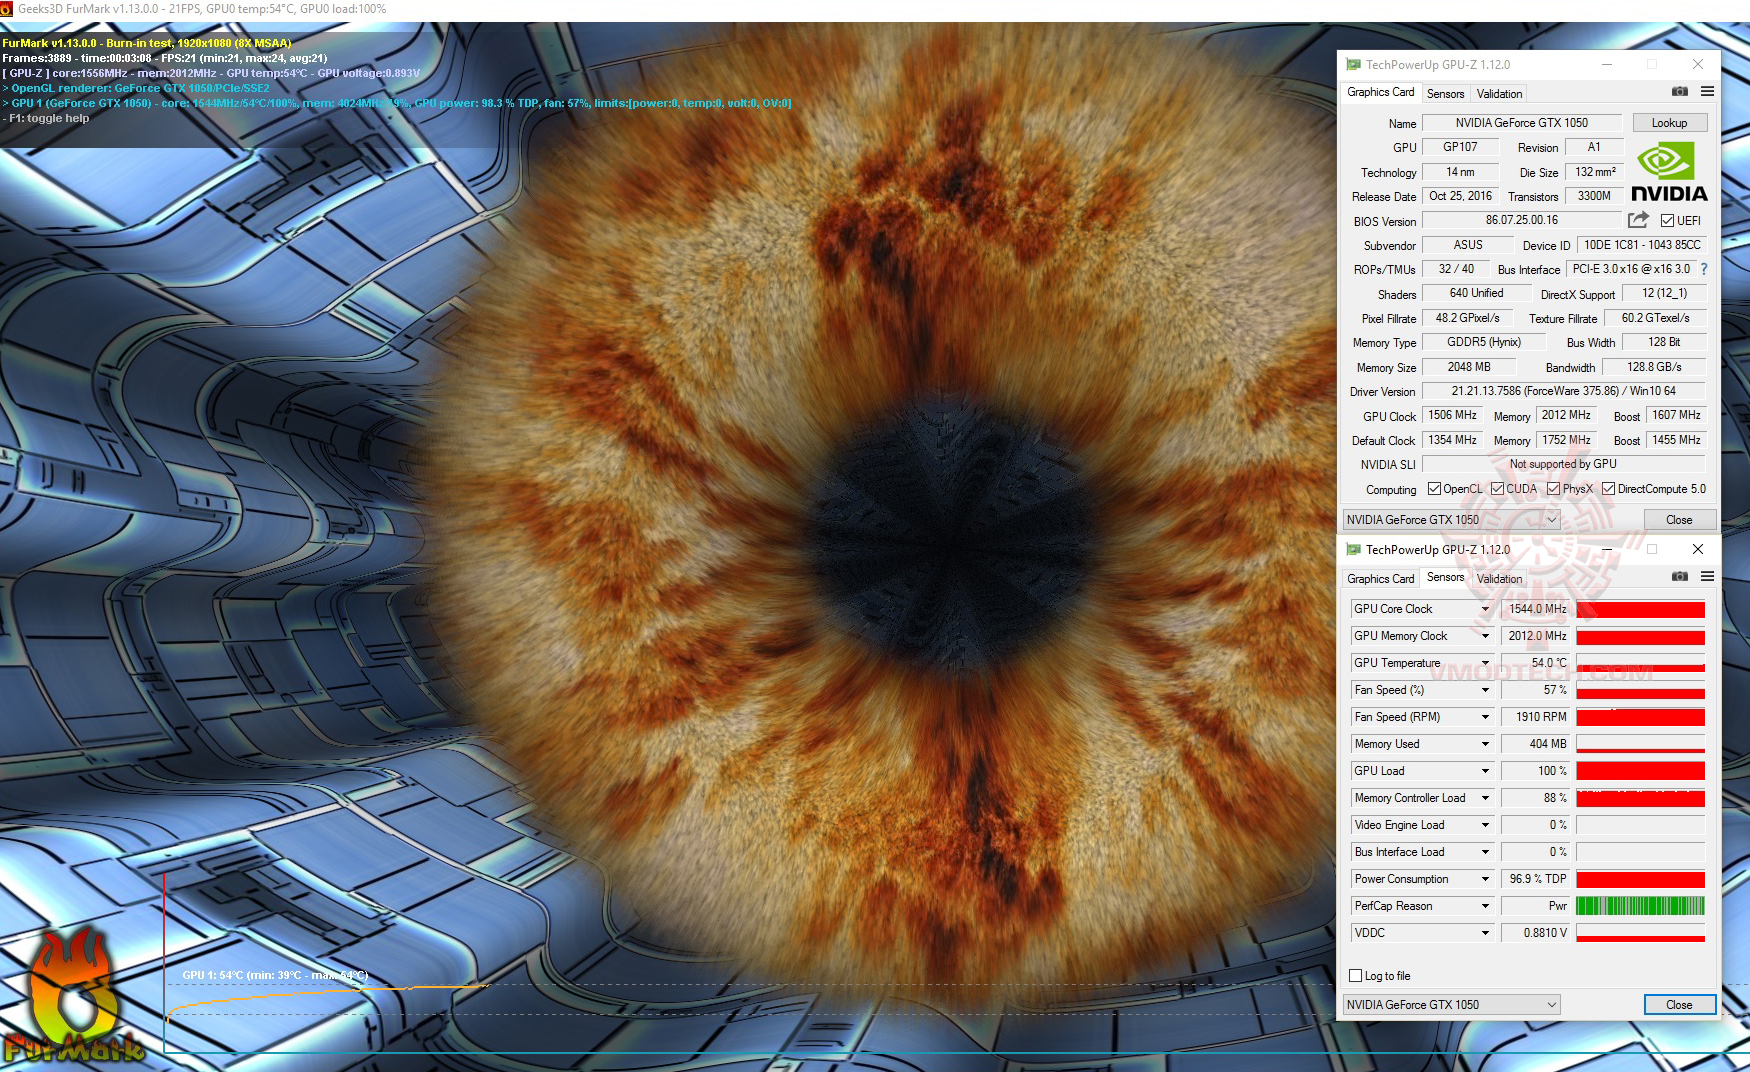Open the Validation tab in the Sensors window
Screen dimensions: 1750x1072
(x=1499, y=579)
